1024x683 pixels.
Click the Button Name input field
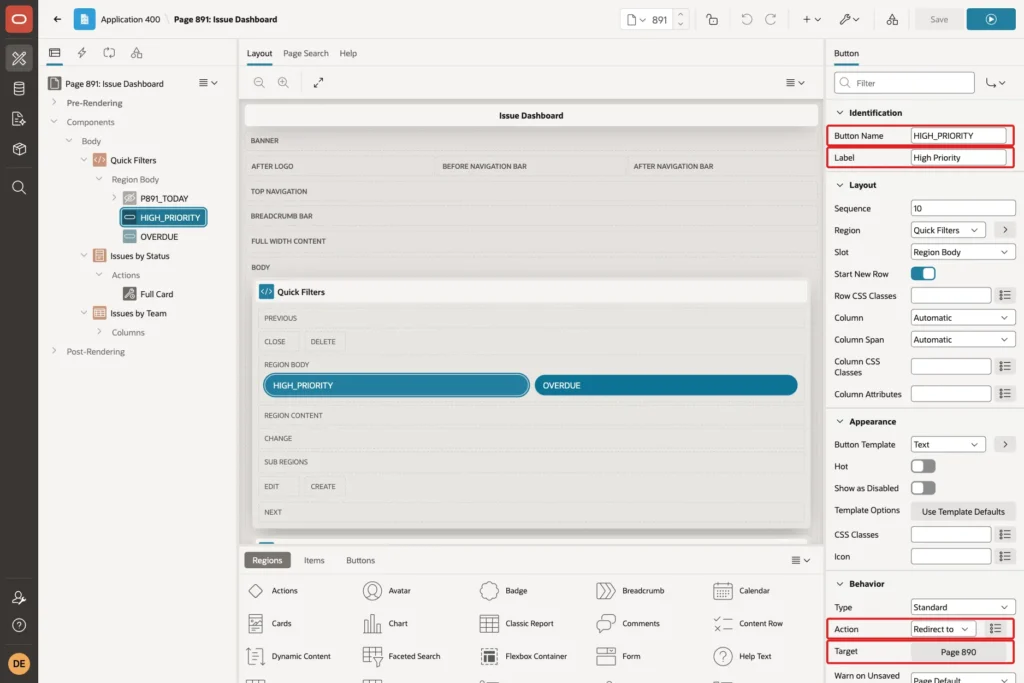pyautogui.click(x=958, y=136)
